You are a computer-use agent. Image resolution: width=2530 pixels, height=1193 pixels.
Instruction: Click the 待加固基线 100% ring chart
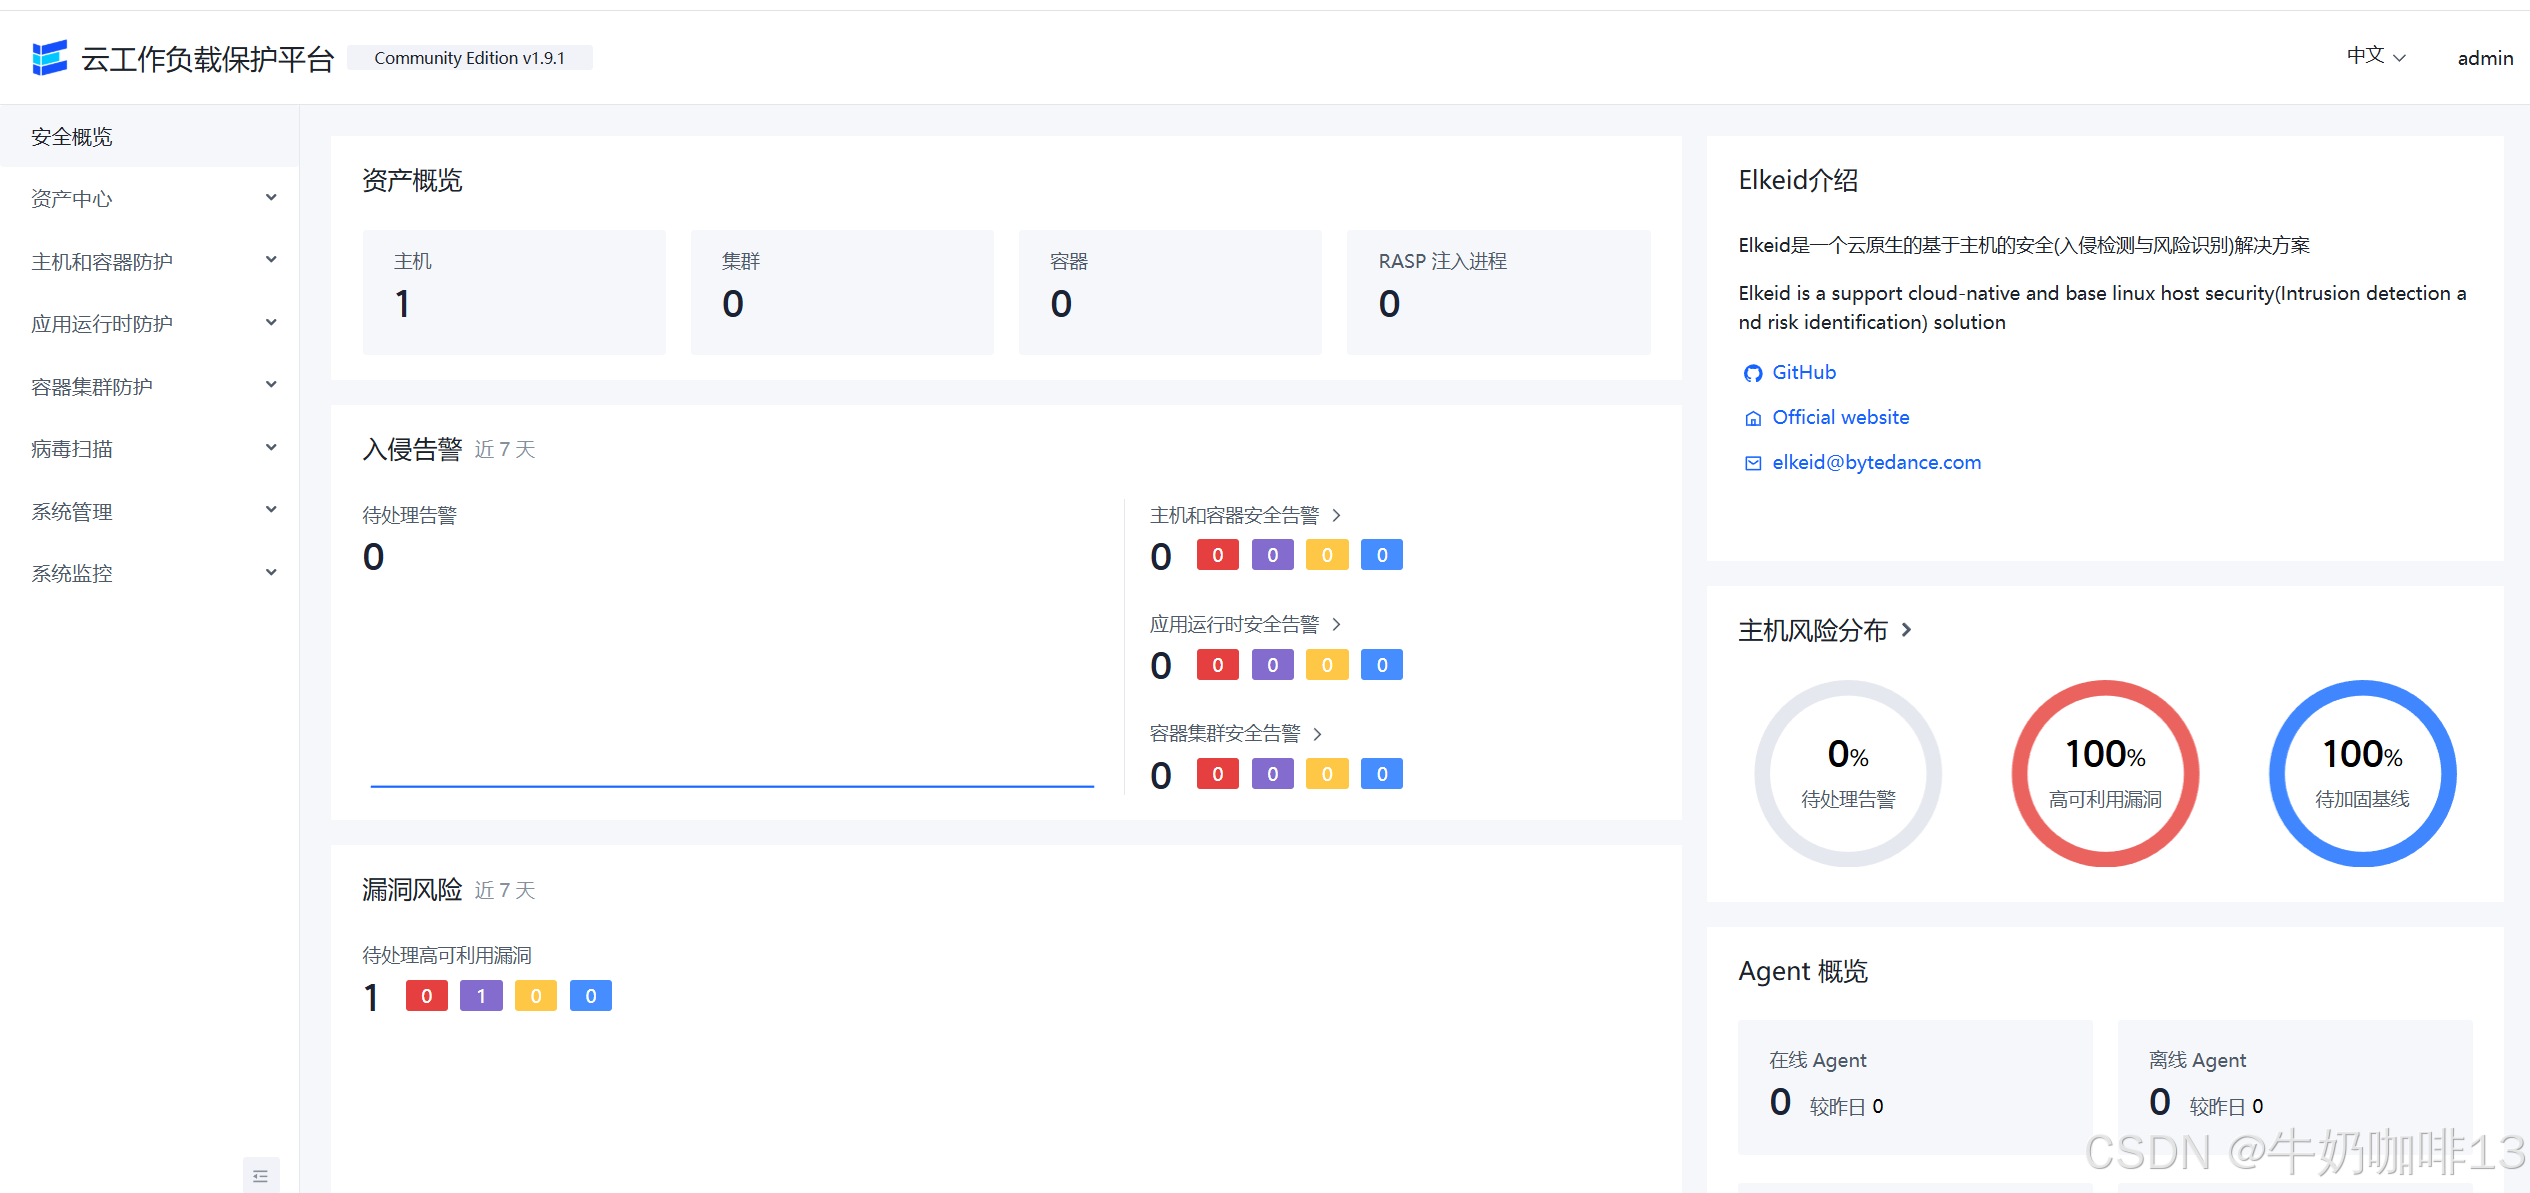point(2362,774)
